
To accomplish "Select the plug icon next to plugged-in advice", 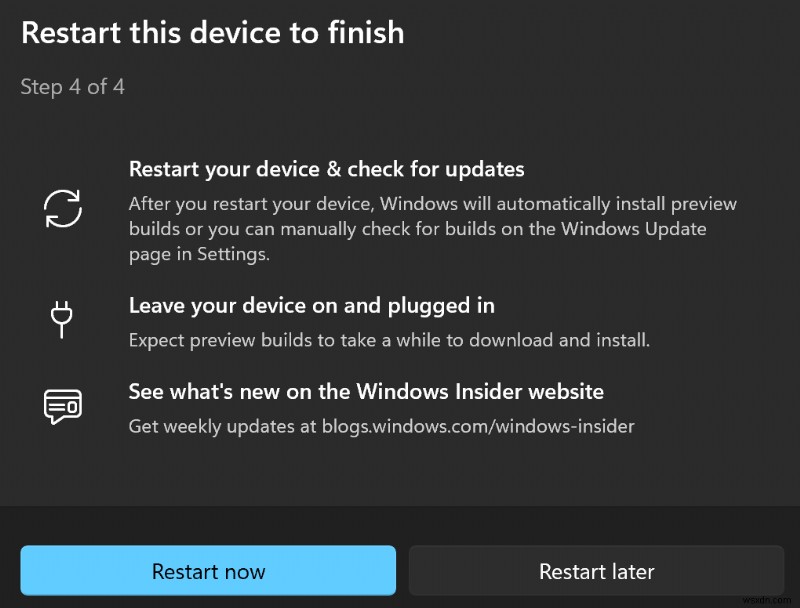I will (x=62, y=319).
